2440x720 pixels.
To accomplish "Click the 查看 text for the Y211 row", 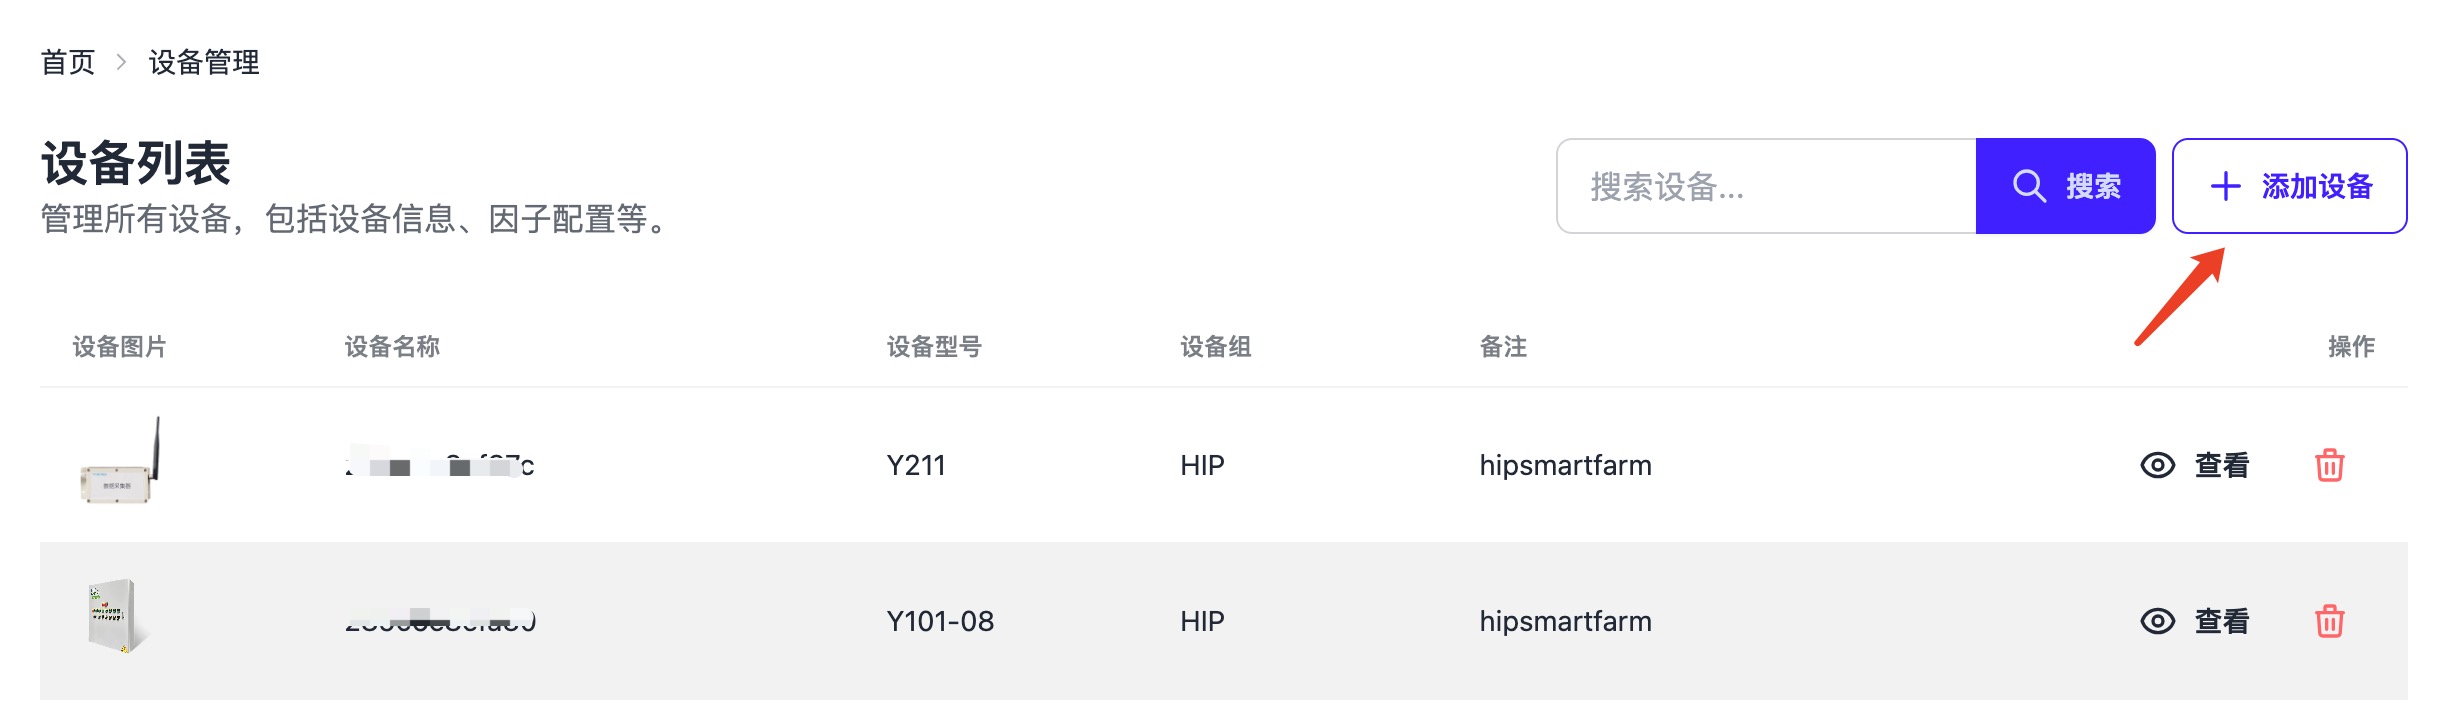I will click(x=2222, y=465).
